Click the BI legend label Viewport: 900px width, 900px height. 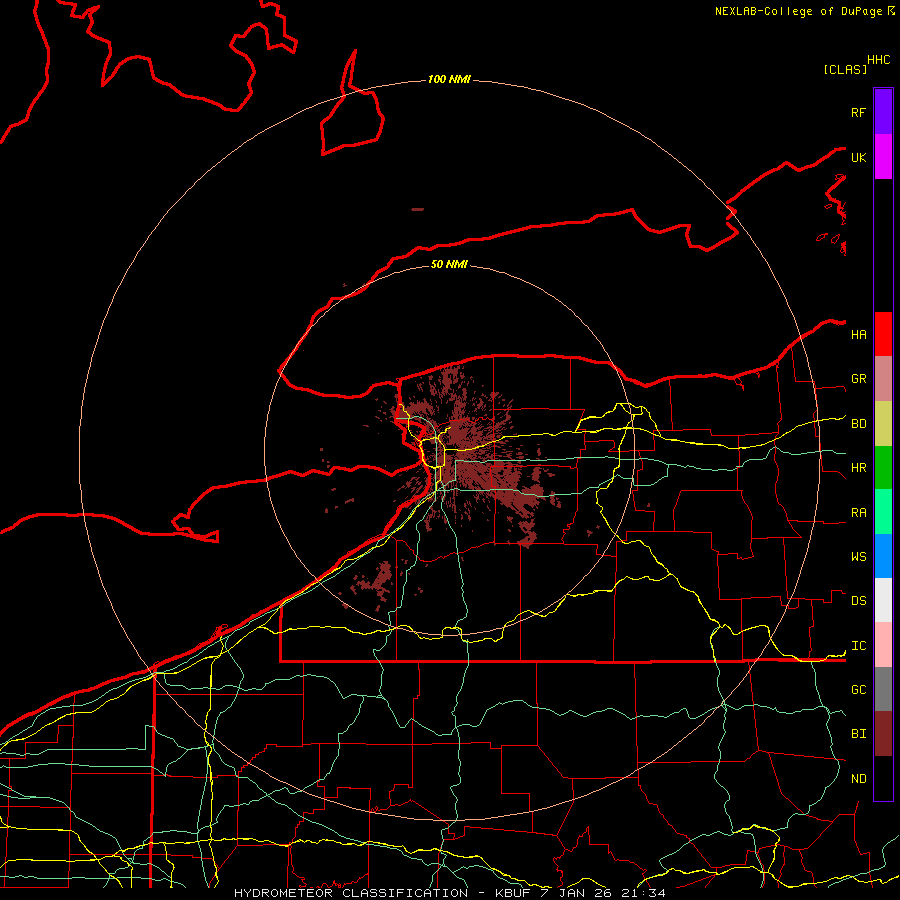pyautogui.click(x=858, y=734)
